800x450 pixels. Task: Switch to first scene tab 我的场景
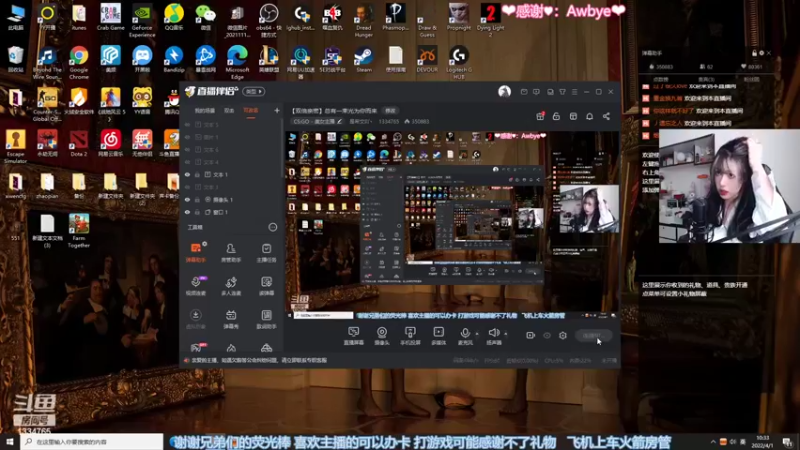coord(205,110)
